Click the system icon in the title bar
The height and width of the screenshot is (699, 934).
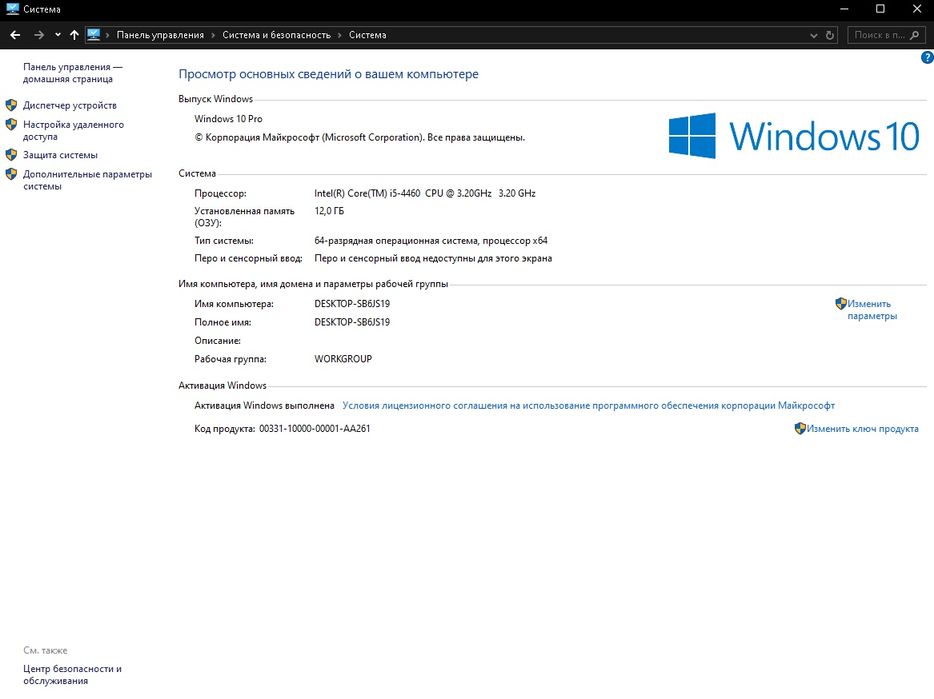tap(13, 9)
